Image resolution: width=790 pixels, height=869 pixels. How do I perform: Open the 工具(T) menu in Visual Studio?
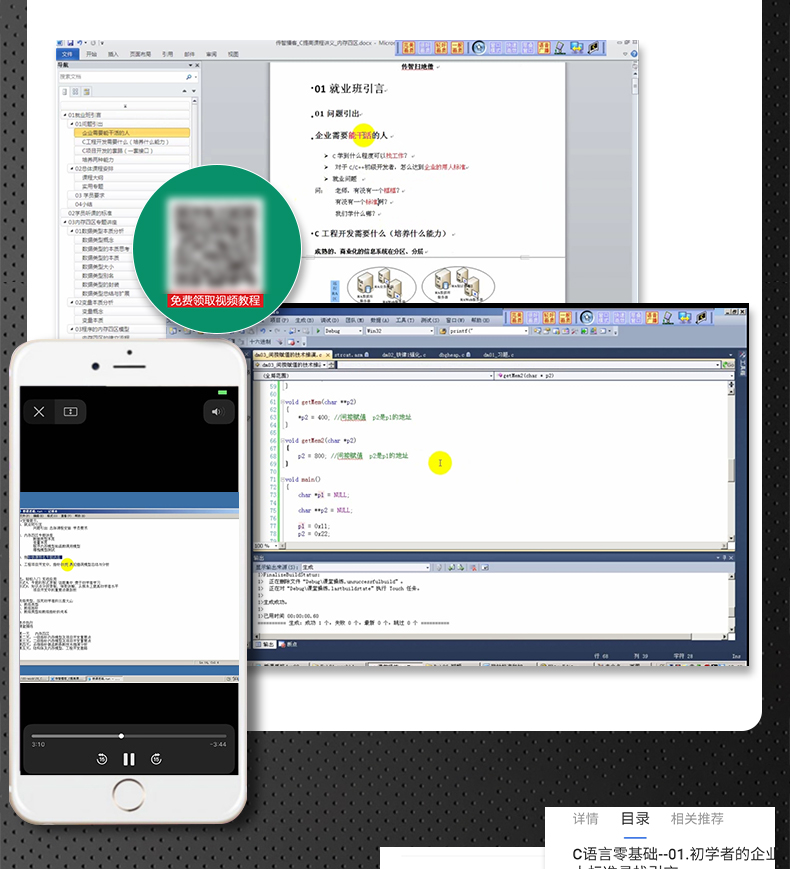coord(405,320)
